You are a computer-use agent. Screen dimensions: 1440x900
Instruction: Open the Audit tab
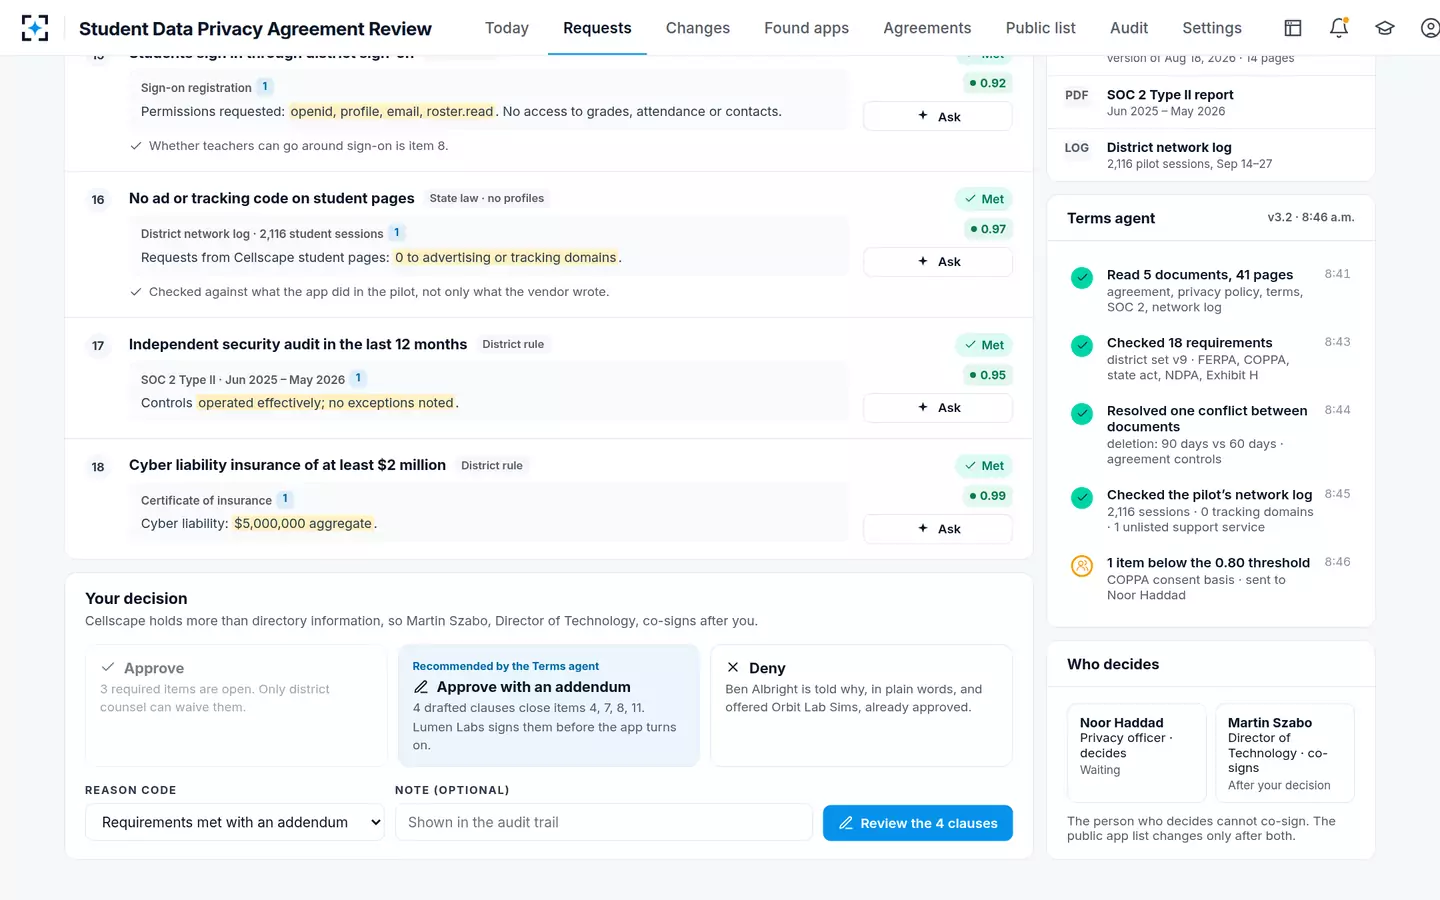(1129, 28)
